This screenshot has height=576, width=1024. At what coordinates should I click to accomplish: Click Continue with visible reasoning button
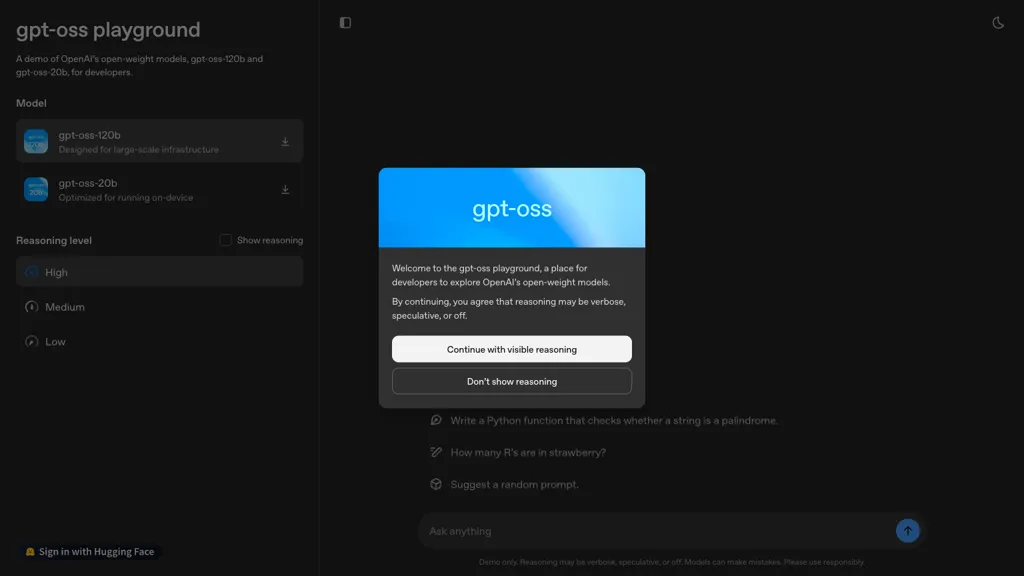(511, 349)
